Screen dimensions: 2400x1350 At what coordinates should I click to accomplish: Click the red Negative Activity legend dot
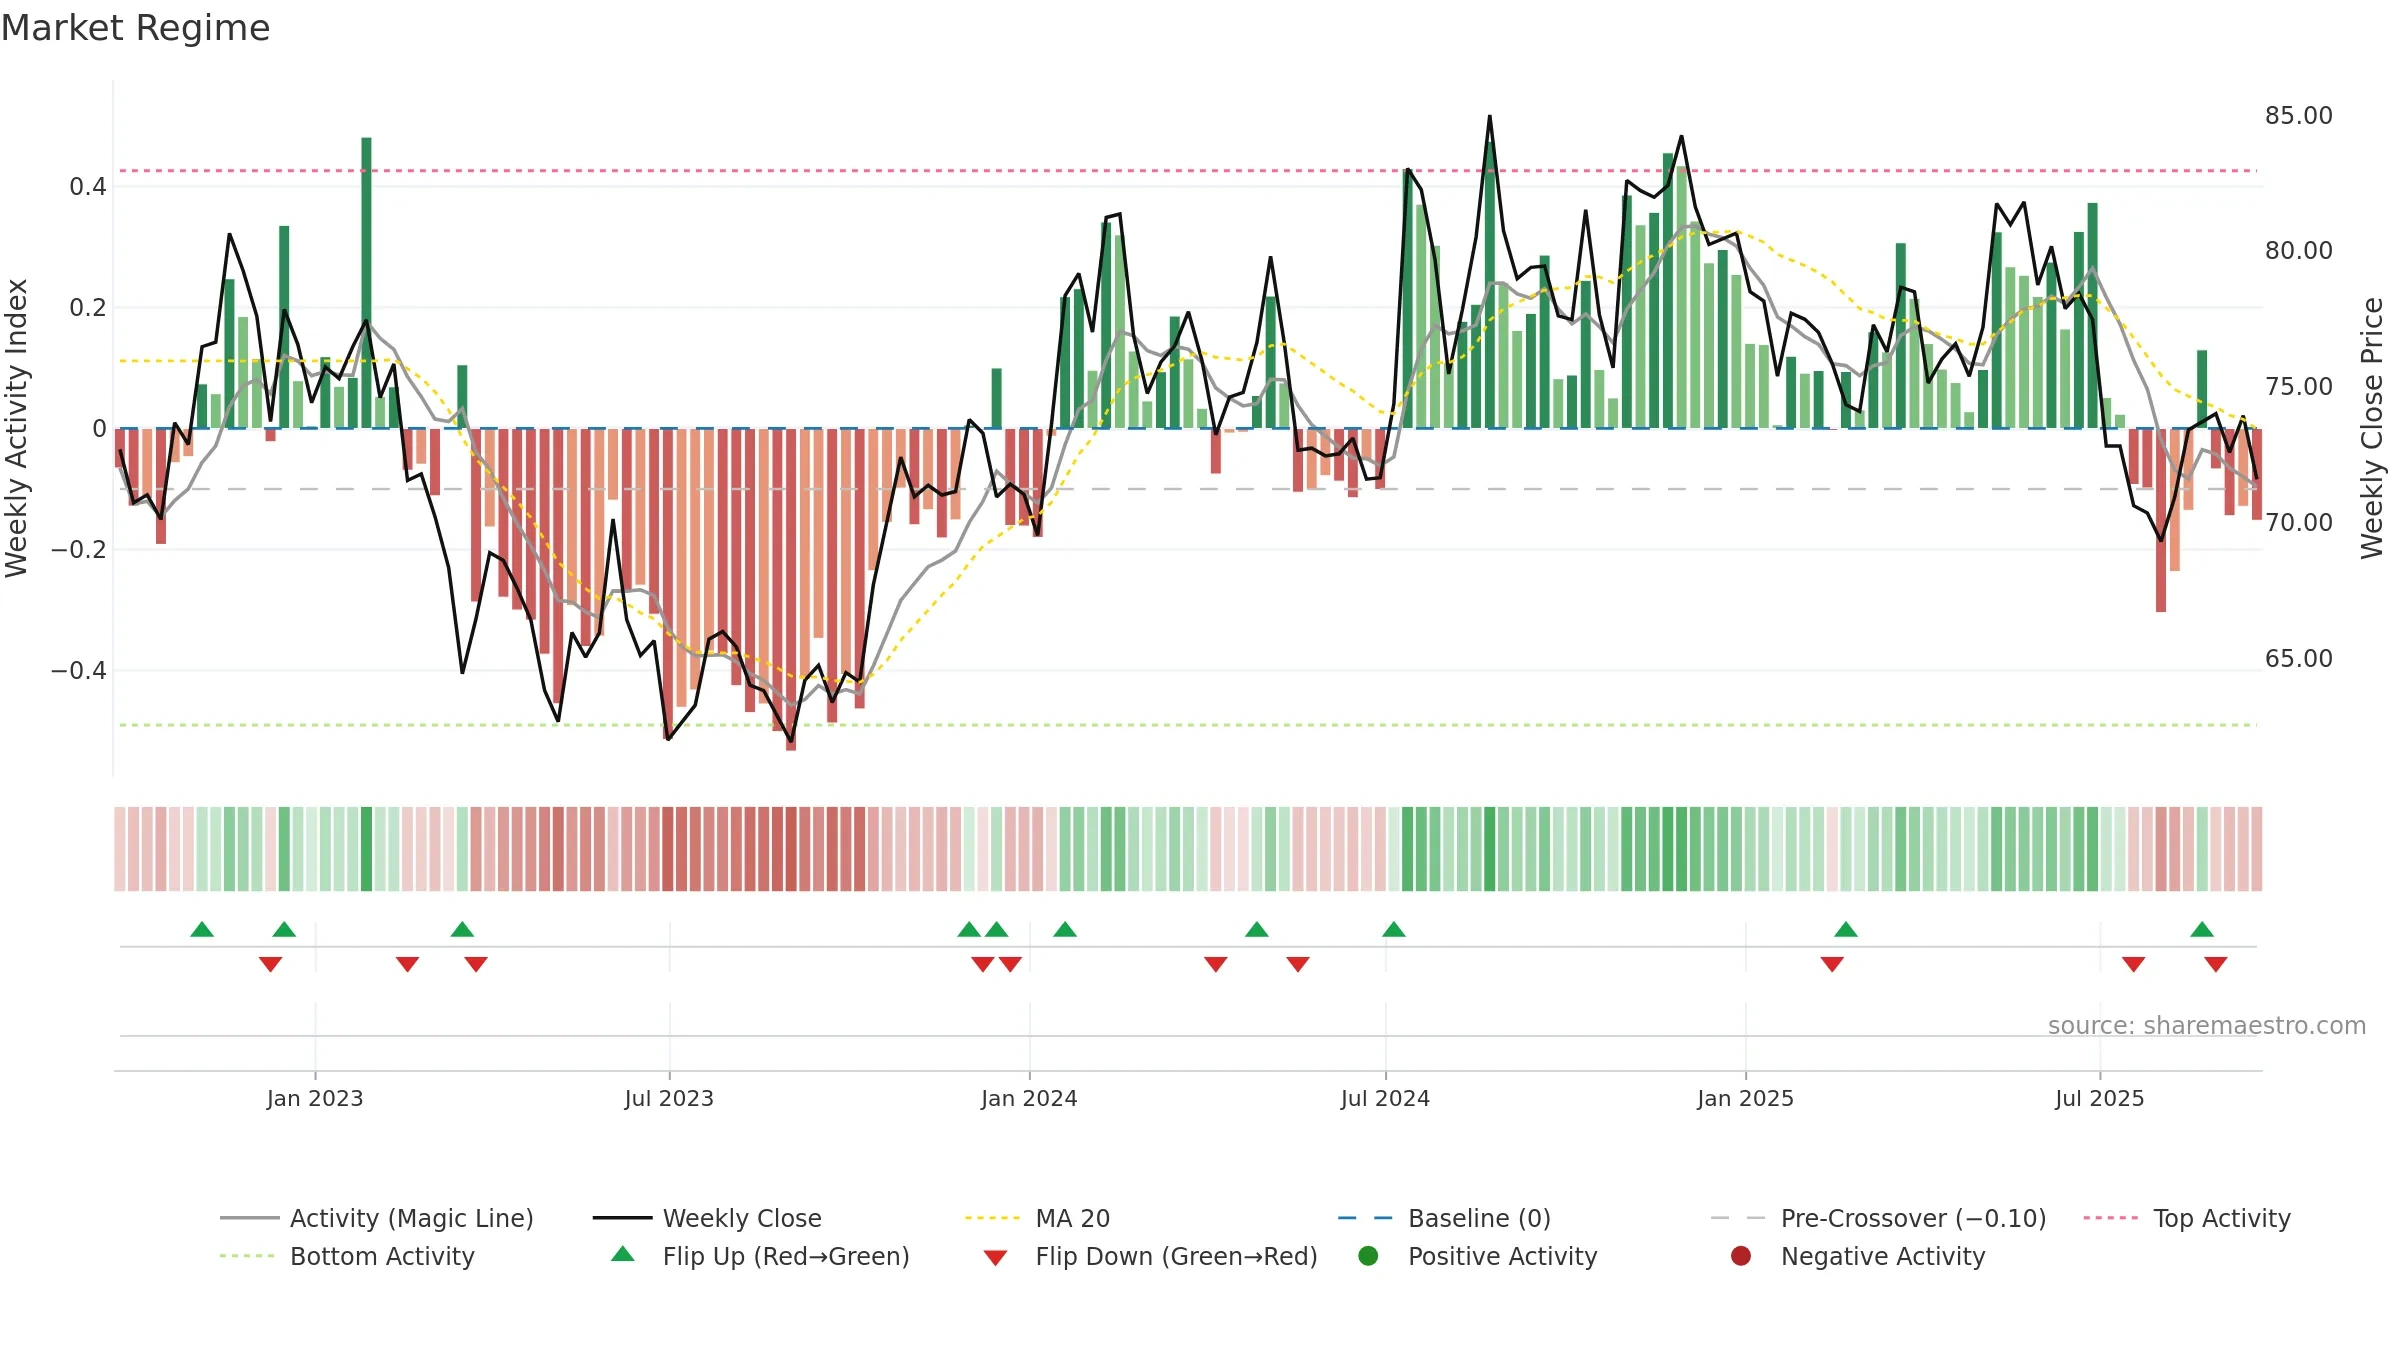click(x=1741, y=1256)
